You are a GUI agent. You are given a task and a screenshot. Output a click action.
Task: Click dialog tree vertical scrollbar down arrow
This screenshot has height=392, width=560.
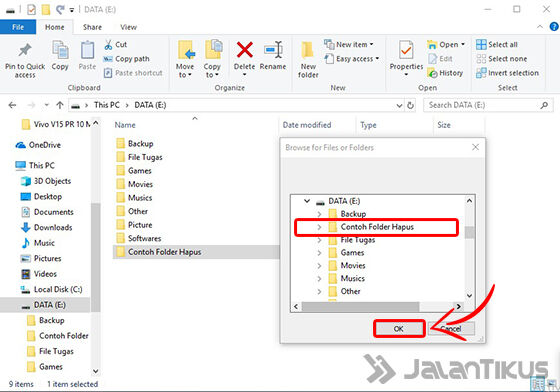click(x=470, y=296)
